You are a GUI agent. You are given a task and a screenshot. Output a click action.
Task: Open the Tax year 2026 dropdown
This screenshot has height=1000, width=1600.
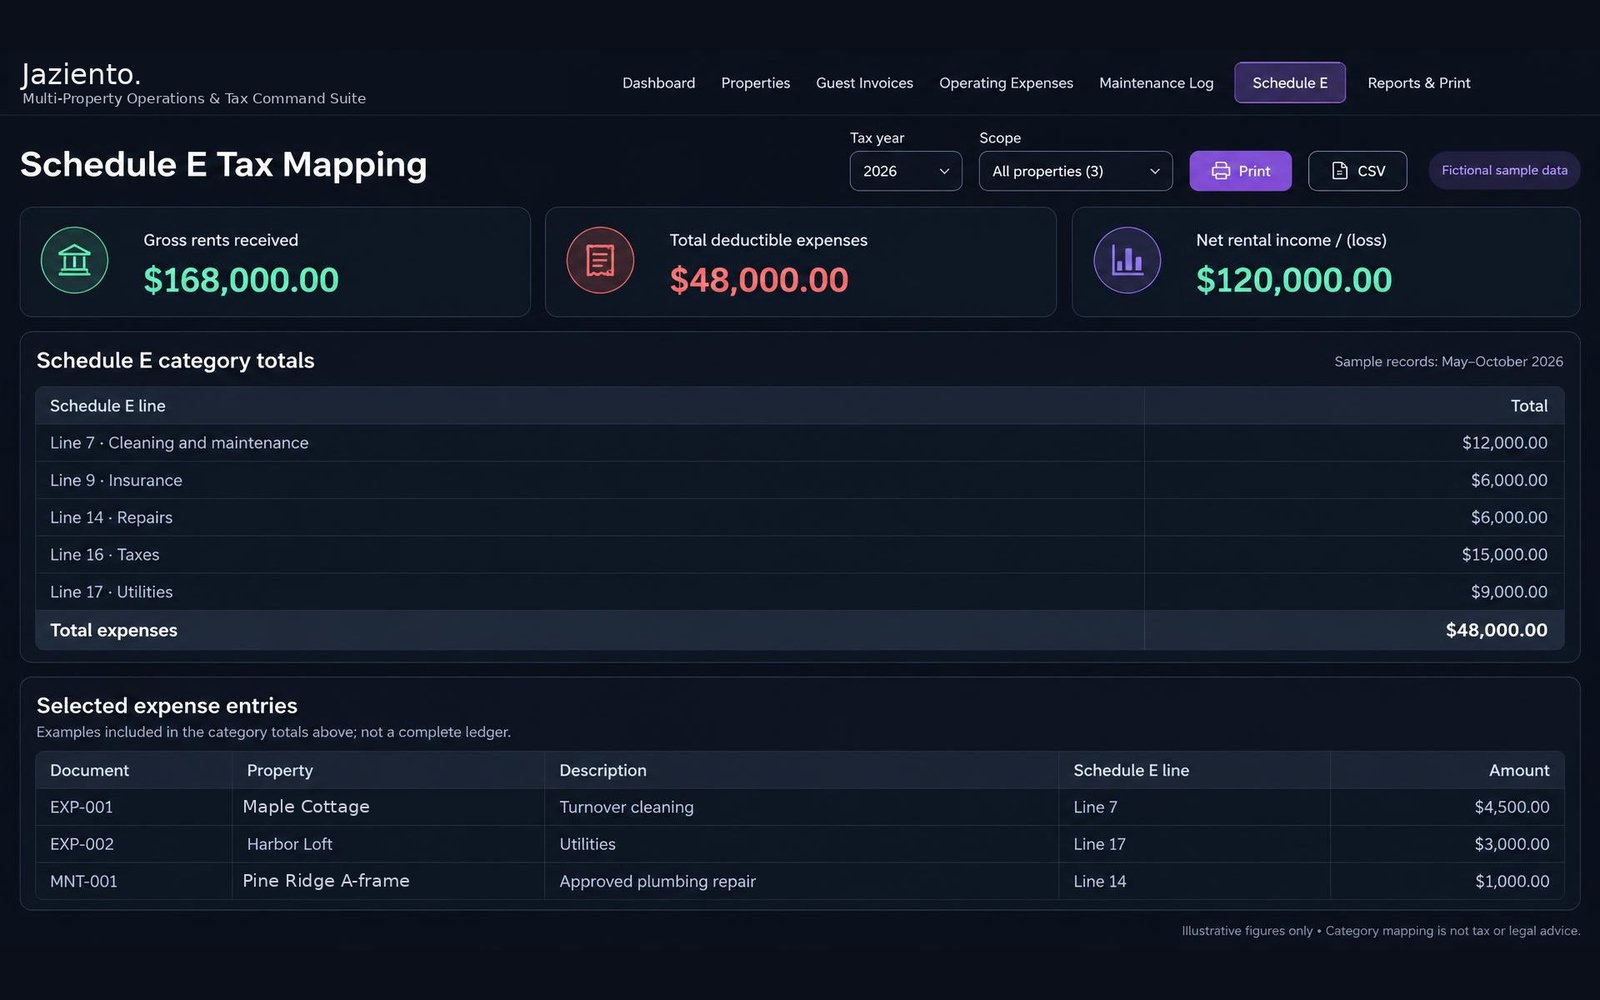pyautogui.click(x=906, y=171)
